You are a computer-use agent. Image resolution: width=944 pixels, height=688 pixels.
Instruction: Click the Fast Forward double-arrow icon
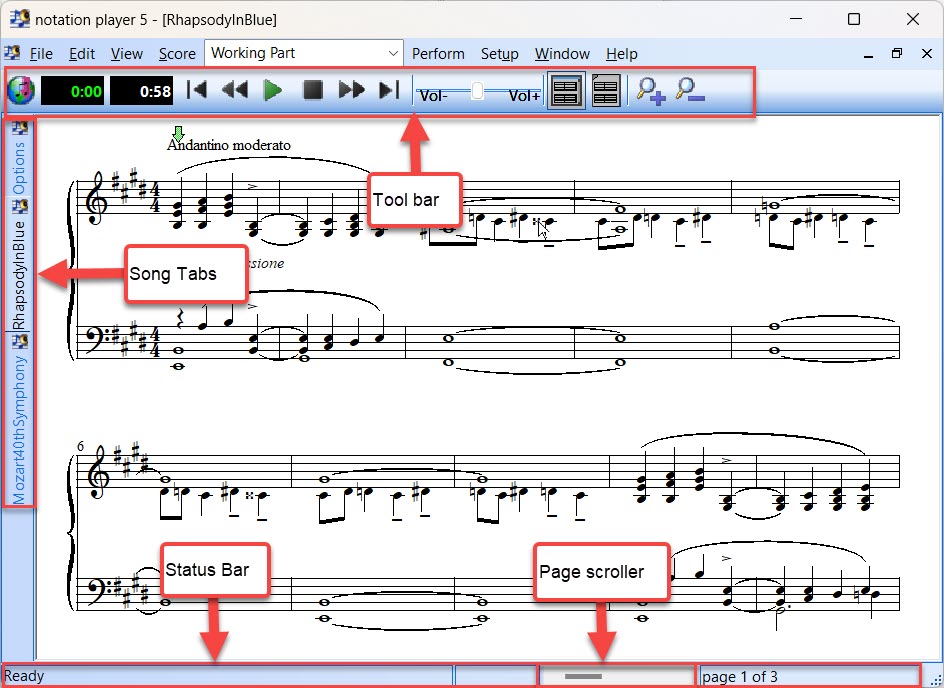coord(351,91)
